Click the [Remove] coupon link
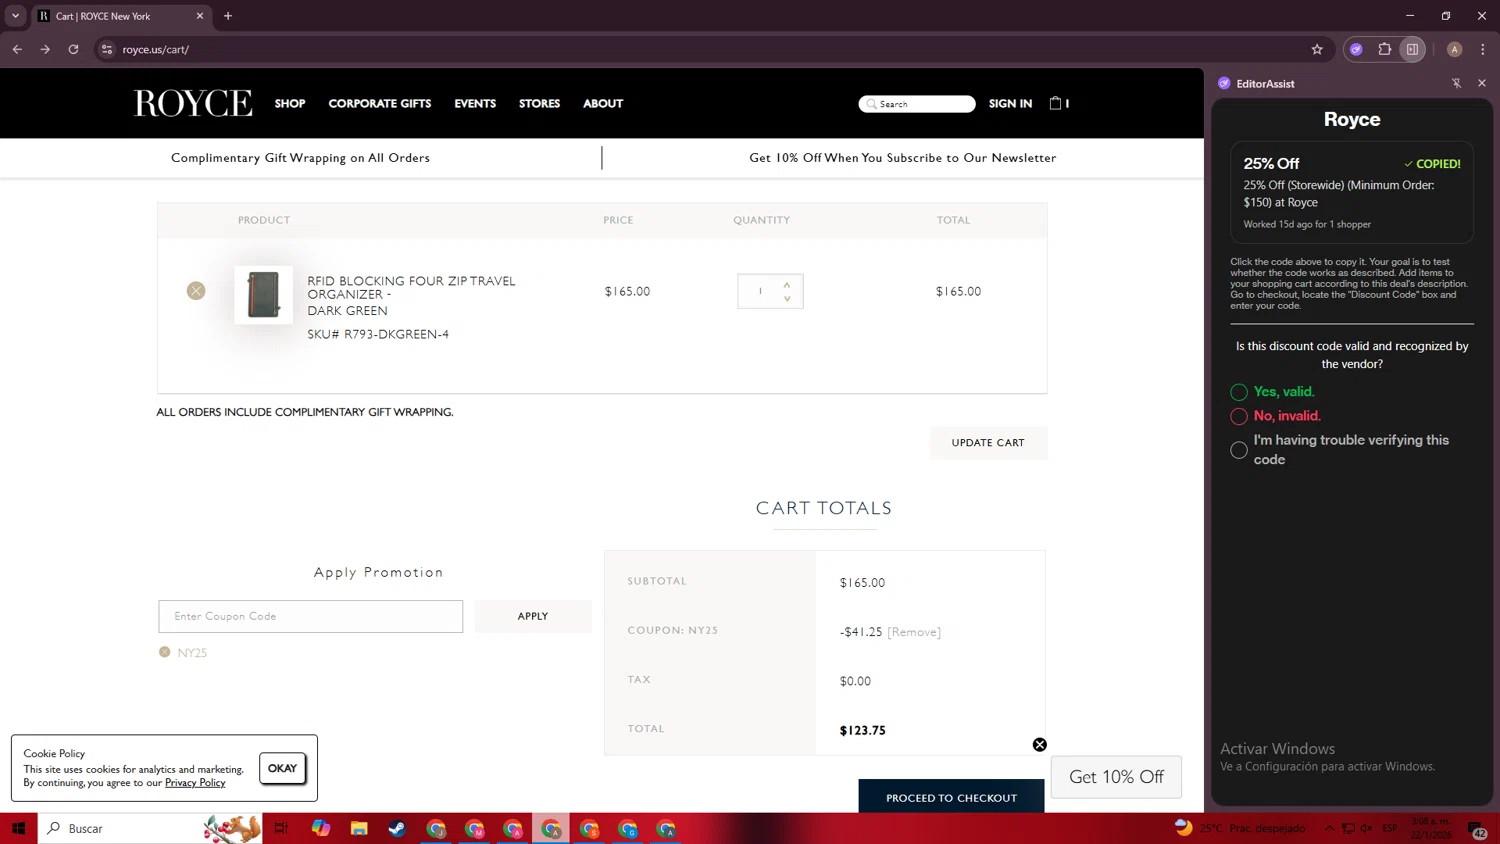The image size is (1500, 844). [914, 632]
